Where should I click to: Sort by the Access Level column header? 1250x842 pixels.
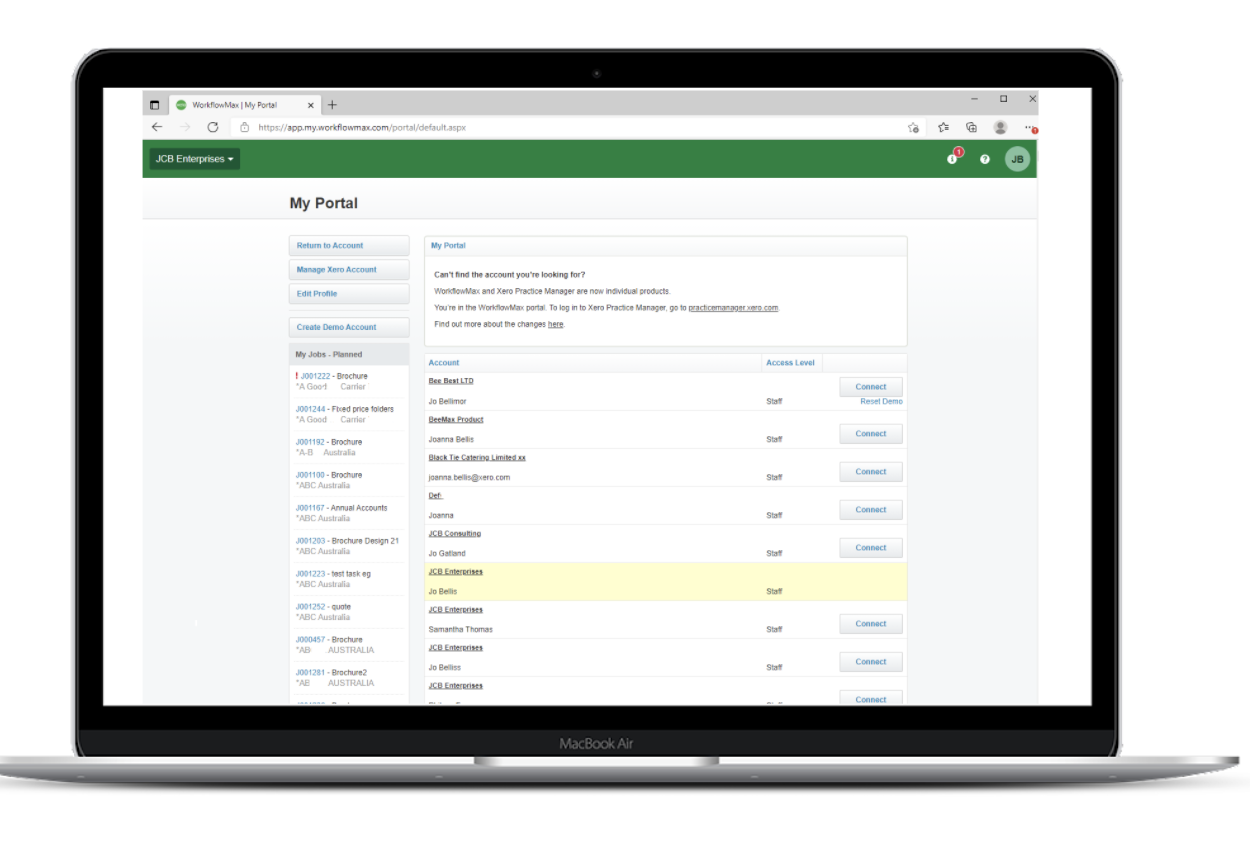(x=790, y=363)
